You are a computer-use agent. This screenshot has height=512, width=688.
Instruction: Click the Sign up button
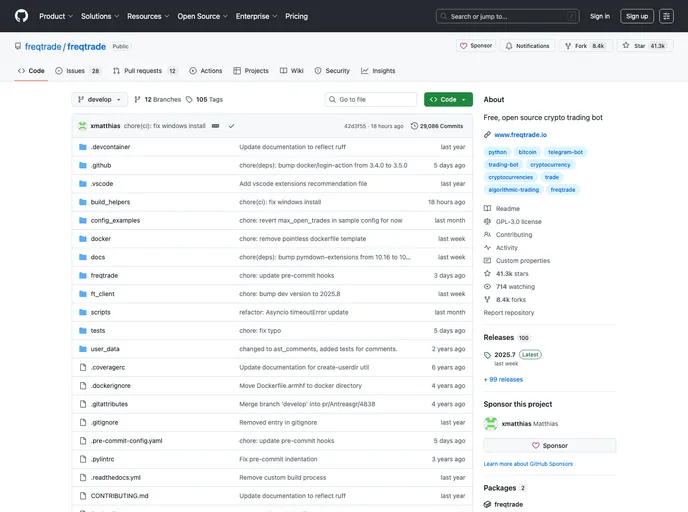[x=637, y=16]
